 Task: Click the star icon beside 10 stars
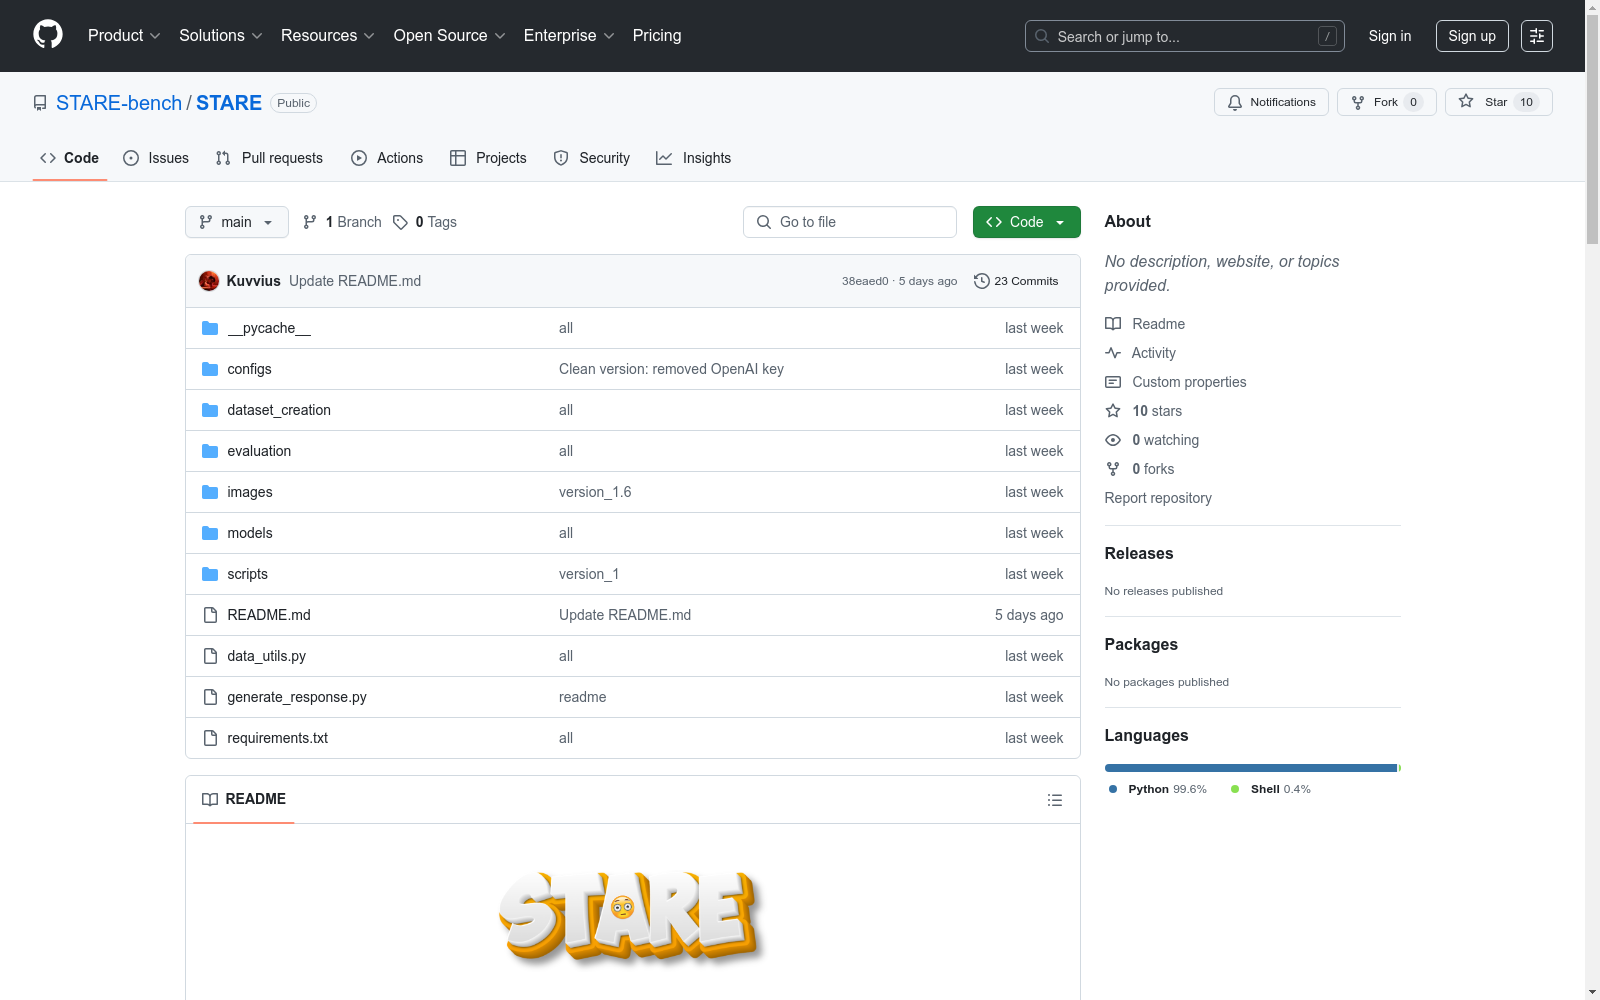(1113, 411)
